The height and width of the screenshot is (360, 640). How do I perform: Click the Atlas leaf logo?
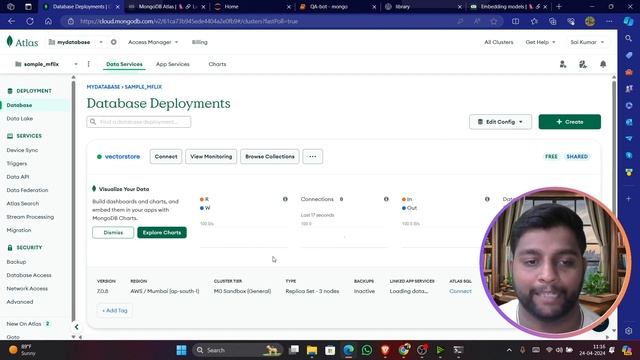click(x=10, y=42)
